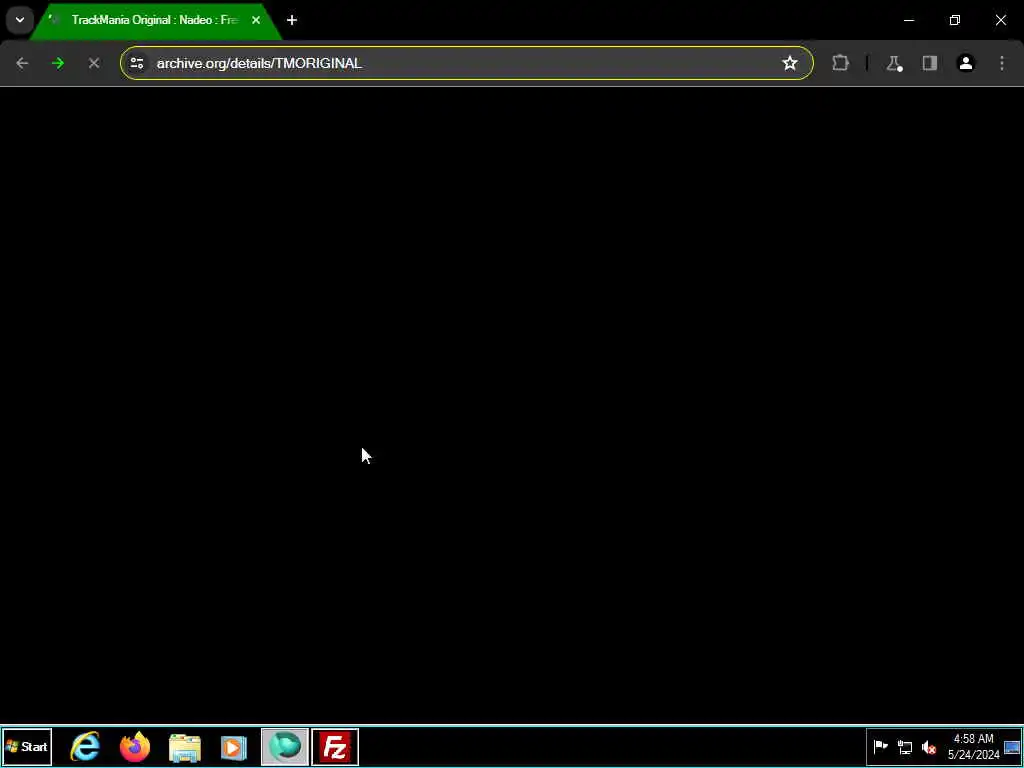This screenshot has height=768, width=1024.
Task: Open Action Center flag tray icon
Action: click(880, 747)
